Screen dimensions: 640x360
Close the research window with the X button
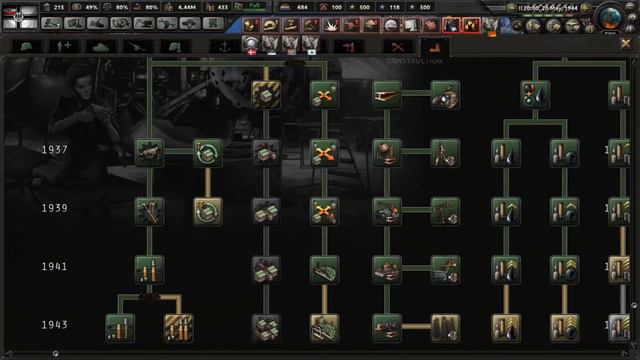[x=625, y=44]
